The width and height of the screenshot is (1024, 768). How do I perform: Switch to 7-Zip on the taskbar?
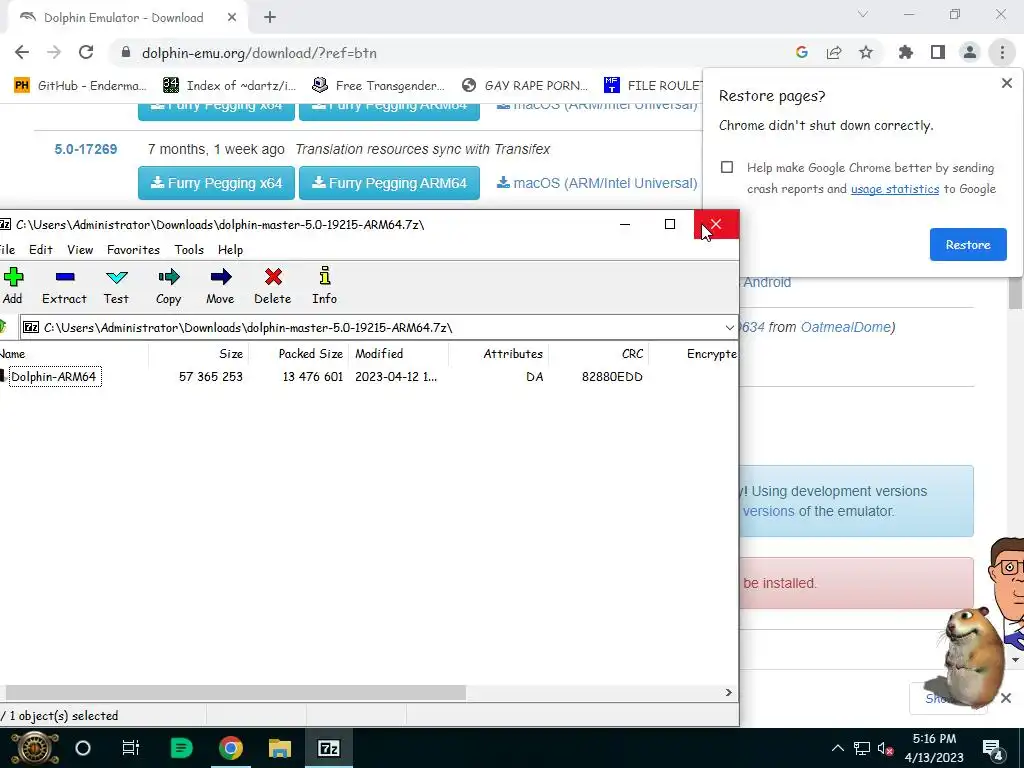click(x=328, y=748)
